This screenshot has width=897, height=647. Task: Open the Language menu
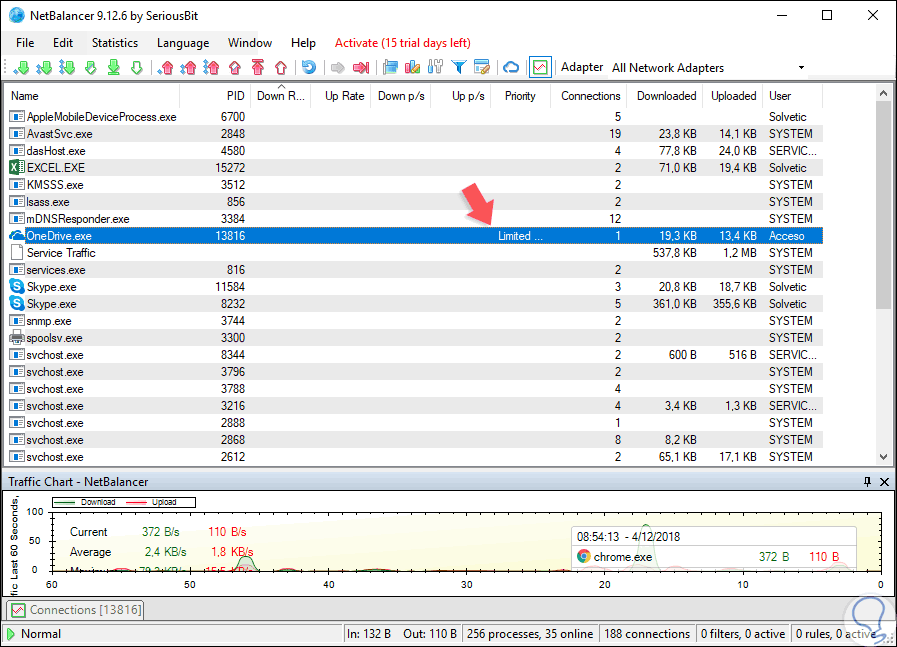coord(183,43)
